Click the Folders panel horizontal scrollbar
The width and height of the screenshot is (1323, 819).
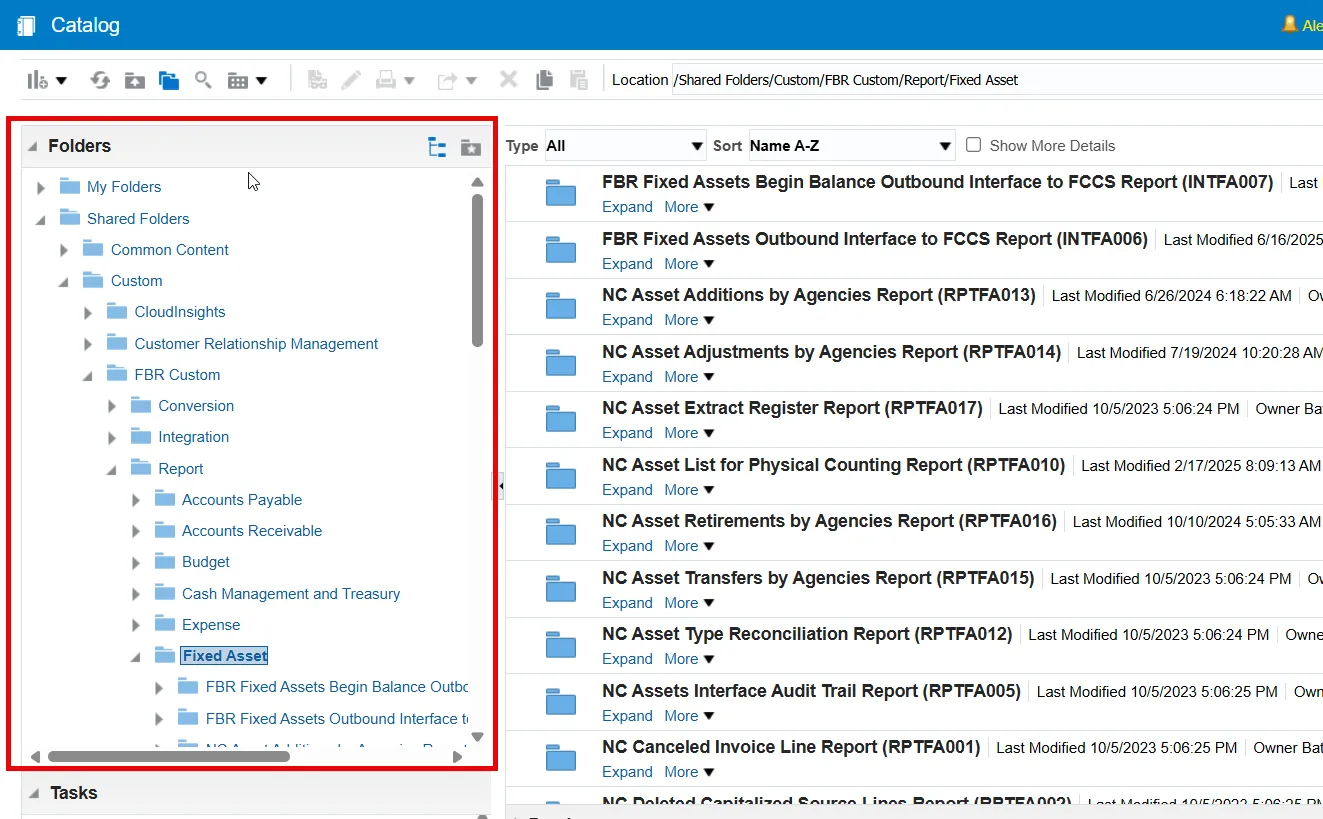coord(168,757)
